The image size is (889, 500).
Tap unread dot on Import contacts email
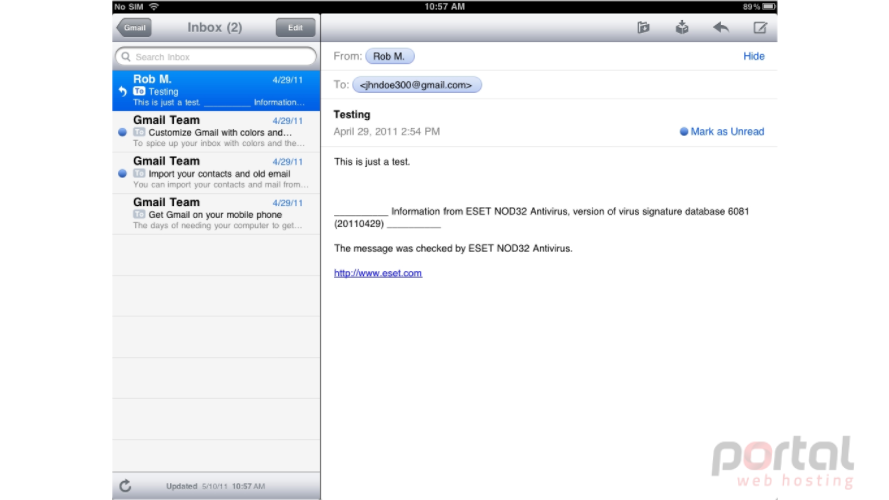point(122,173)
